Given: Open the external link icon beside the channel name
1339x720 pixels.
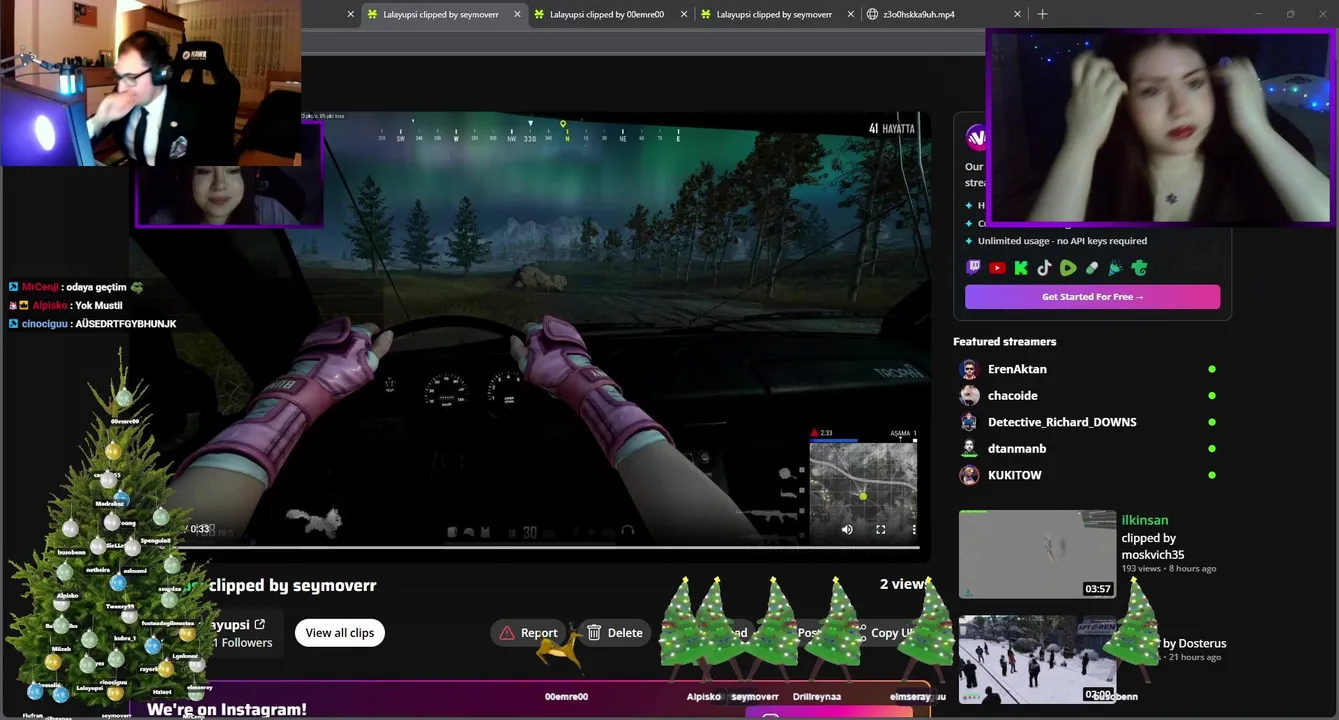Looking at the screenshot, I should [x=260, y=624].
